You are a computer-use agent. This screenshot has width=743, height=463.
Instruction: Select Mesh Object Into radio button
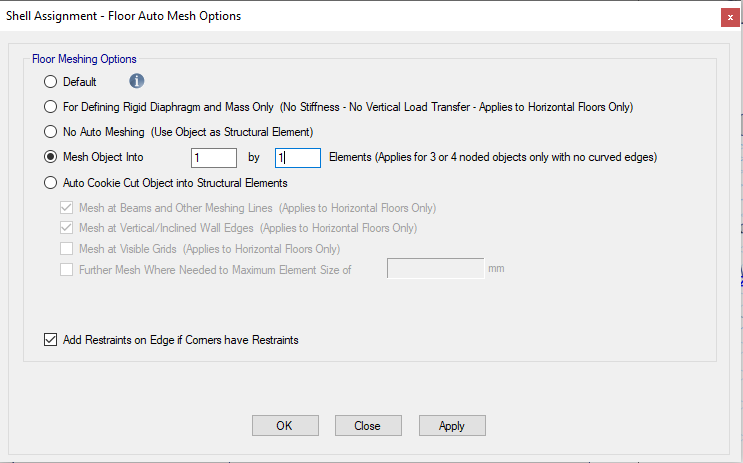click(x=51, y=157)
